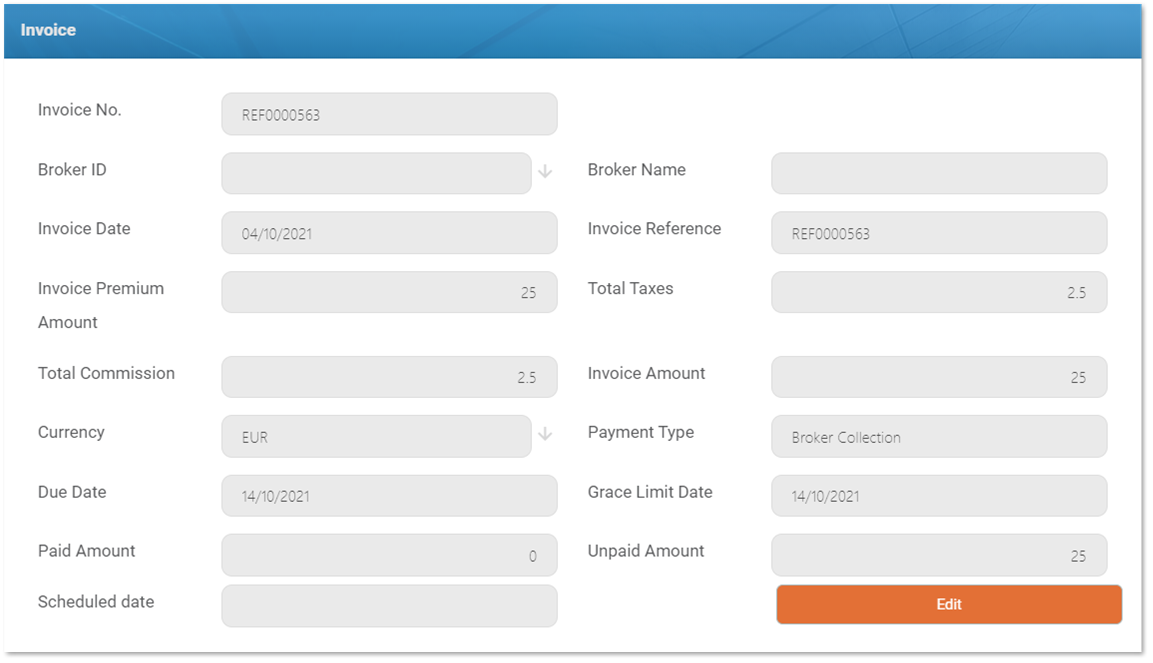The width and height of the screenshot is (1153, 663).
Task: Click the Grace Limit Date field
Action: click(938, 496)
